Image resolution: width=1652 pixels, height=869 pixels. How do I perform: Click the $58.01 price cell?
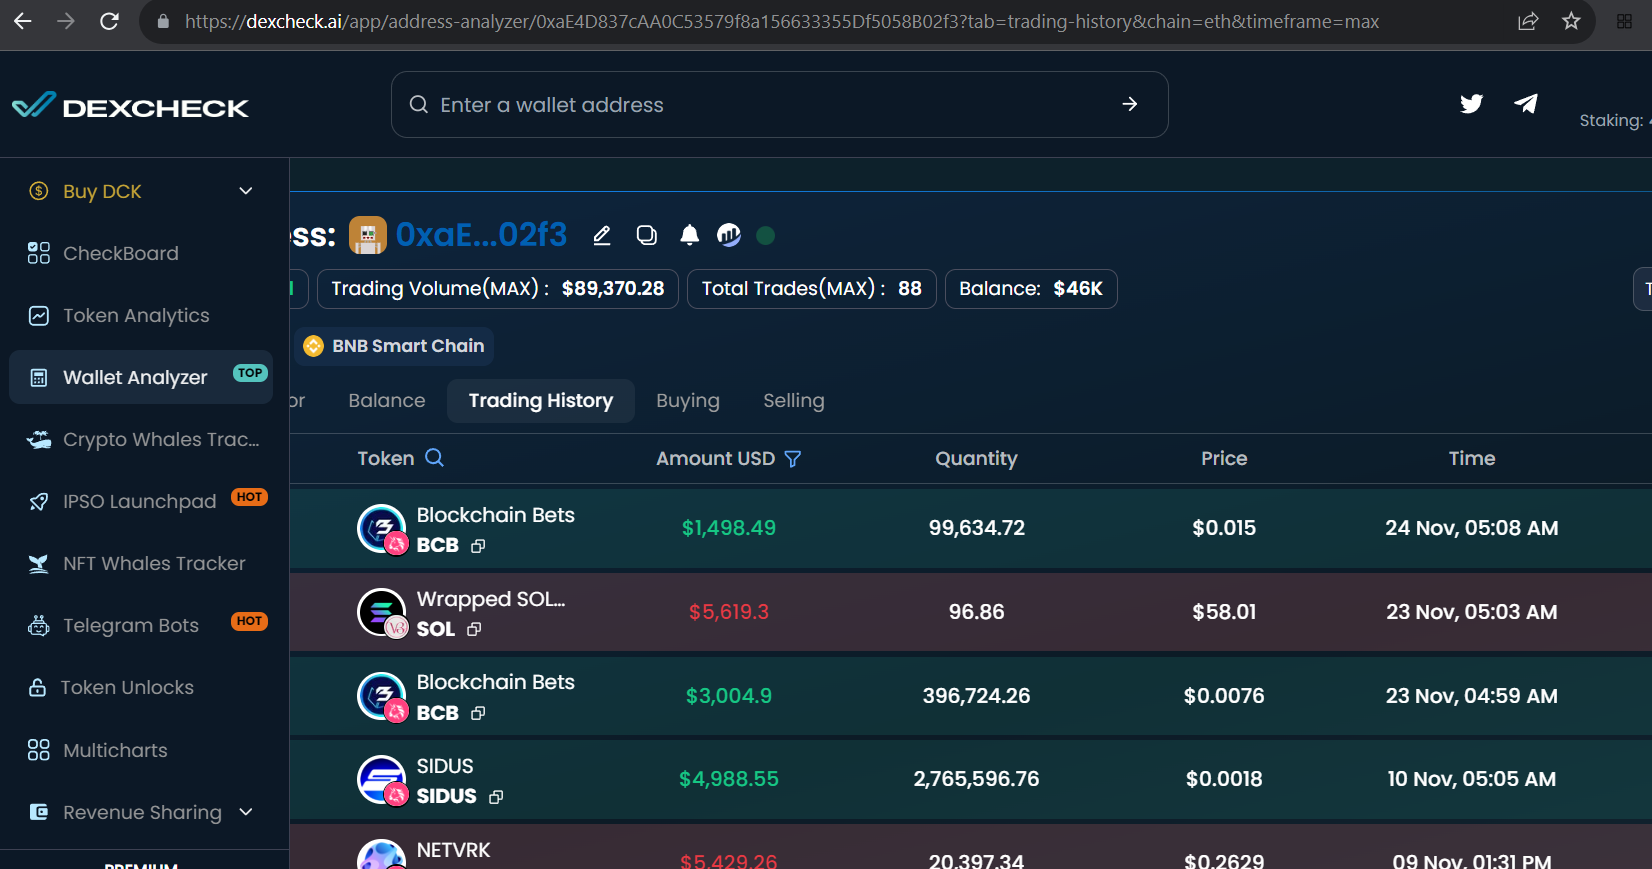click(1224, 612)
